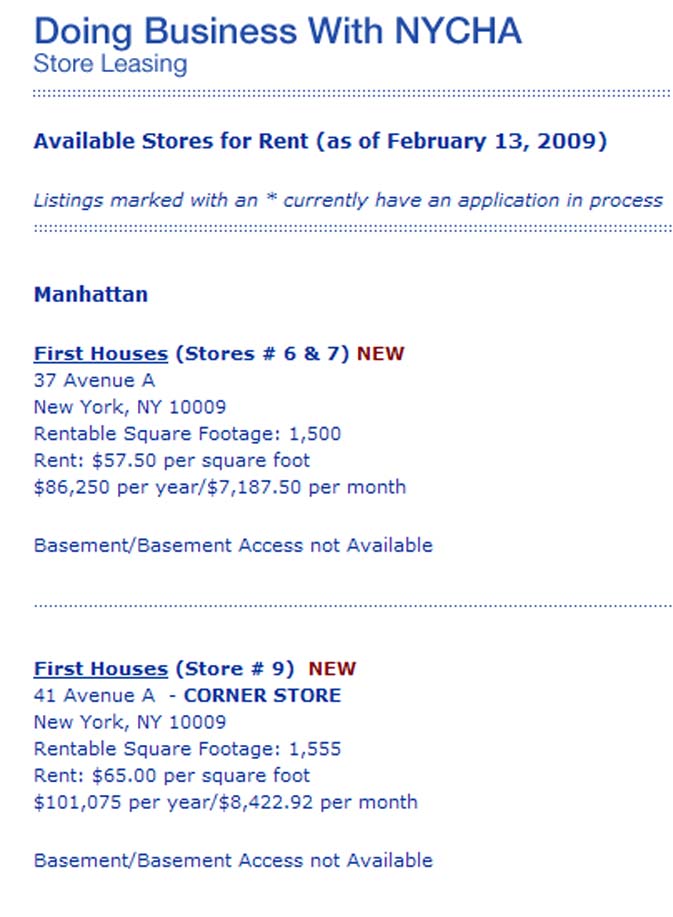Click the "(Stores # 6 & 7)" label
This screenshot has width=673, height=917.
coord(262,354)
